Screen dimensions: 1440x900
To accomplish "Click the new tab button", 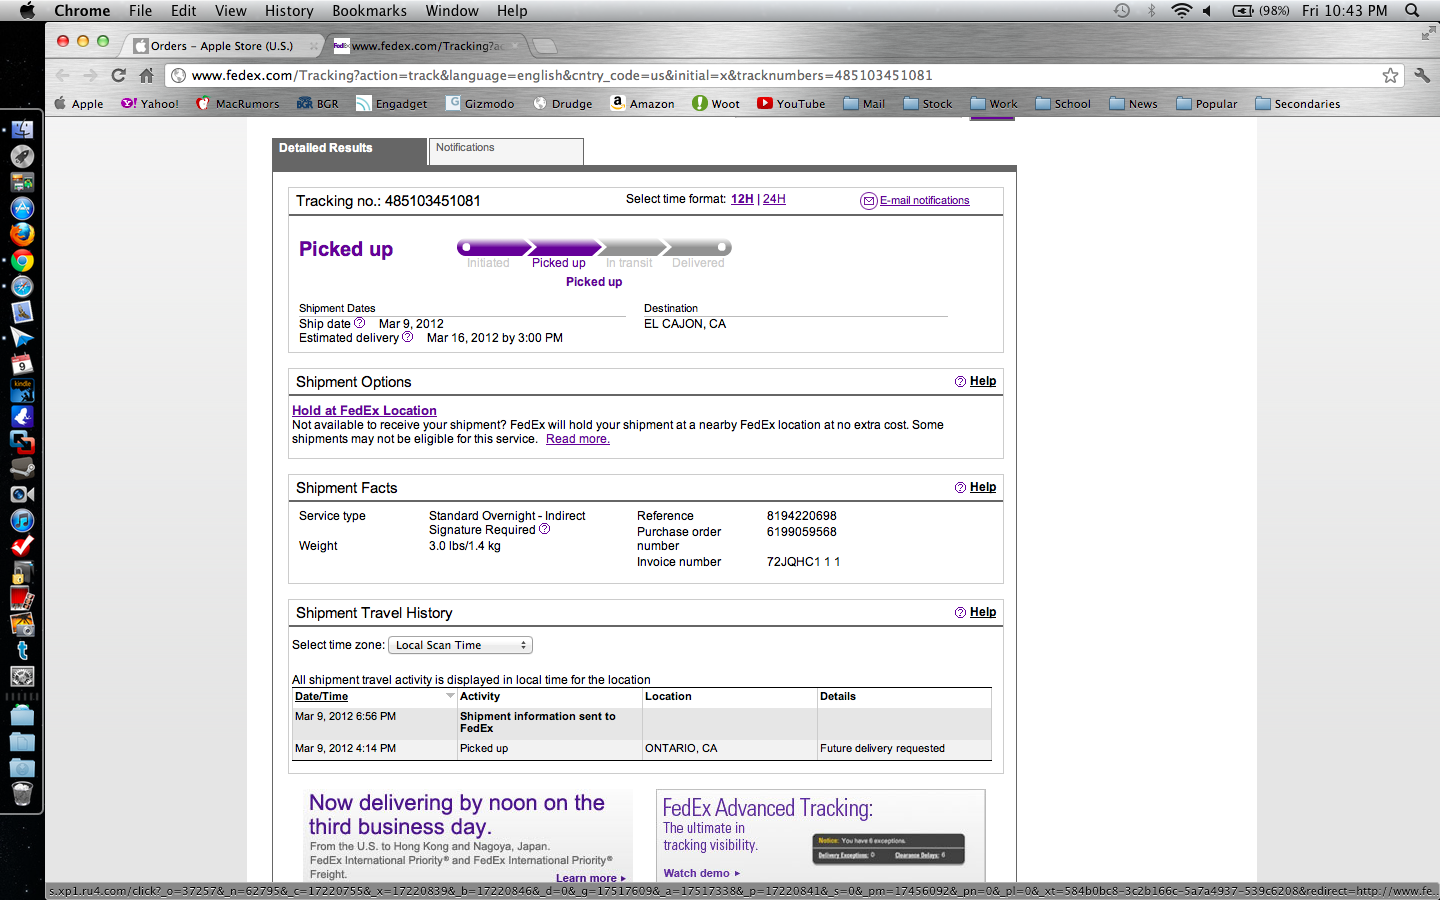I will pyautogui.click(x=545, y=46).
